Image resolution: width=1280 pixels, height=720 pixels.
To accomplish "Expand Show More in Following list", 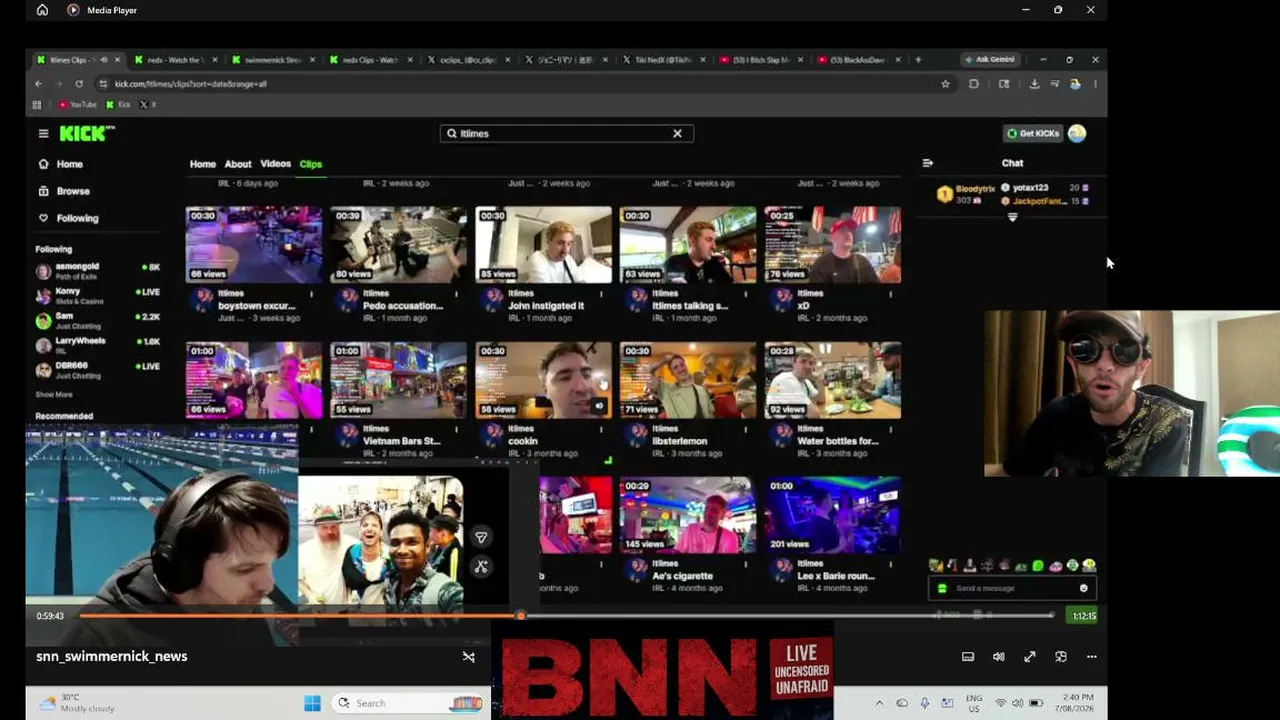I will tap(54, 395).
